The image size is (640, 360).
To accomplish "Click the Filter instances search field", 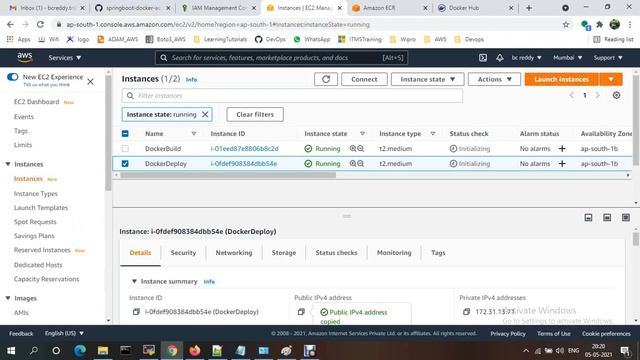I will pyautogui.click(x=292, y=96).
